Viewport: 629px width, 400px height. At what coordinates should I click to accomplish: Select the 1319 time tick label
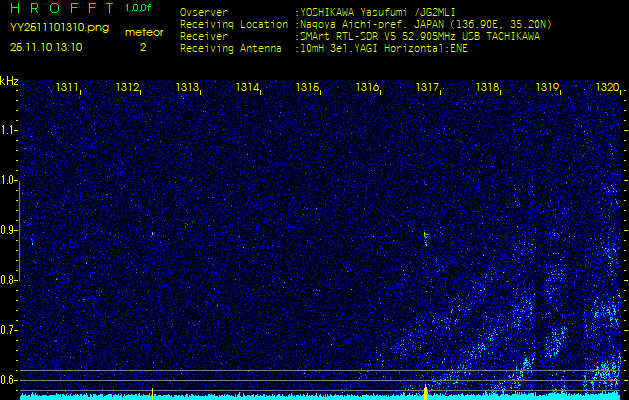click(547, 88)
